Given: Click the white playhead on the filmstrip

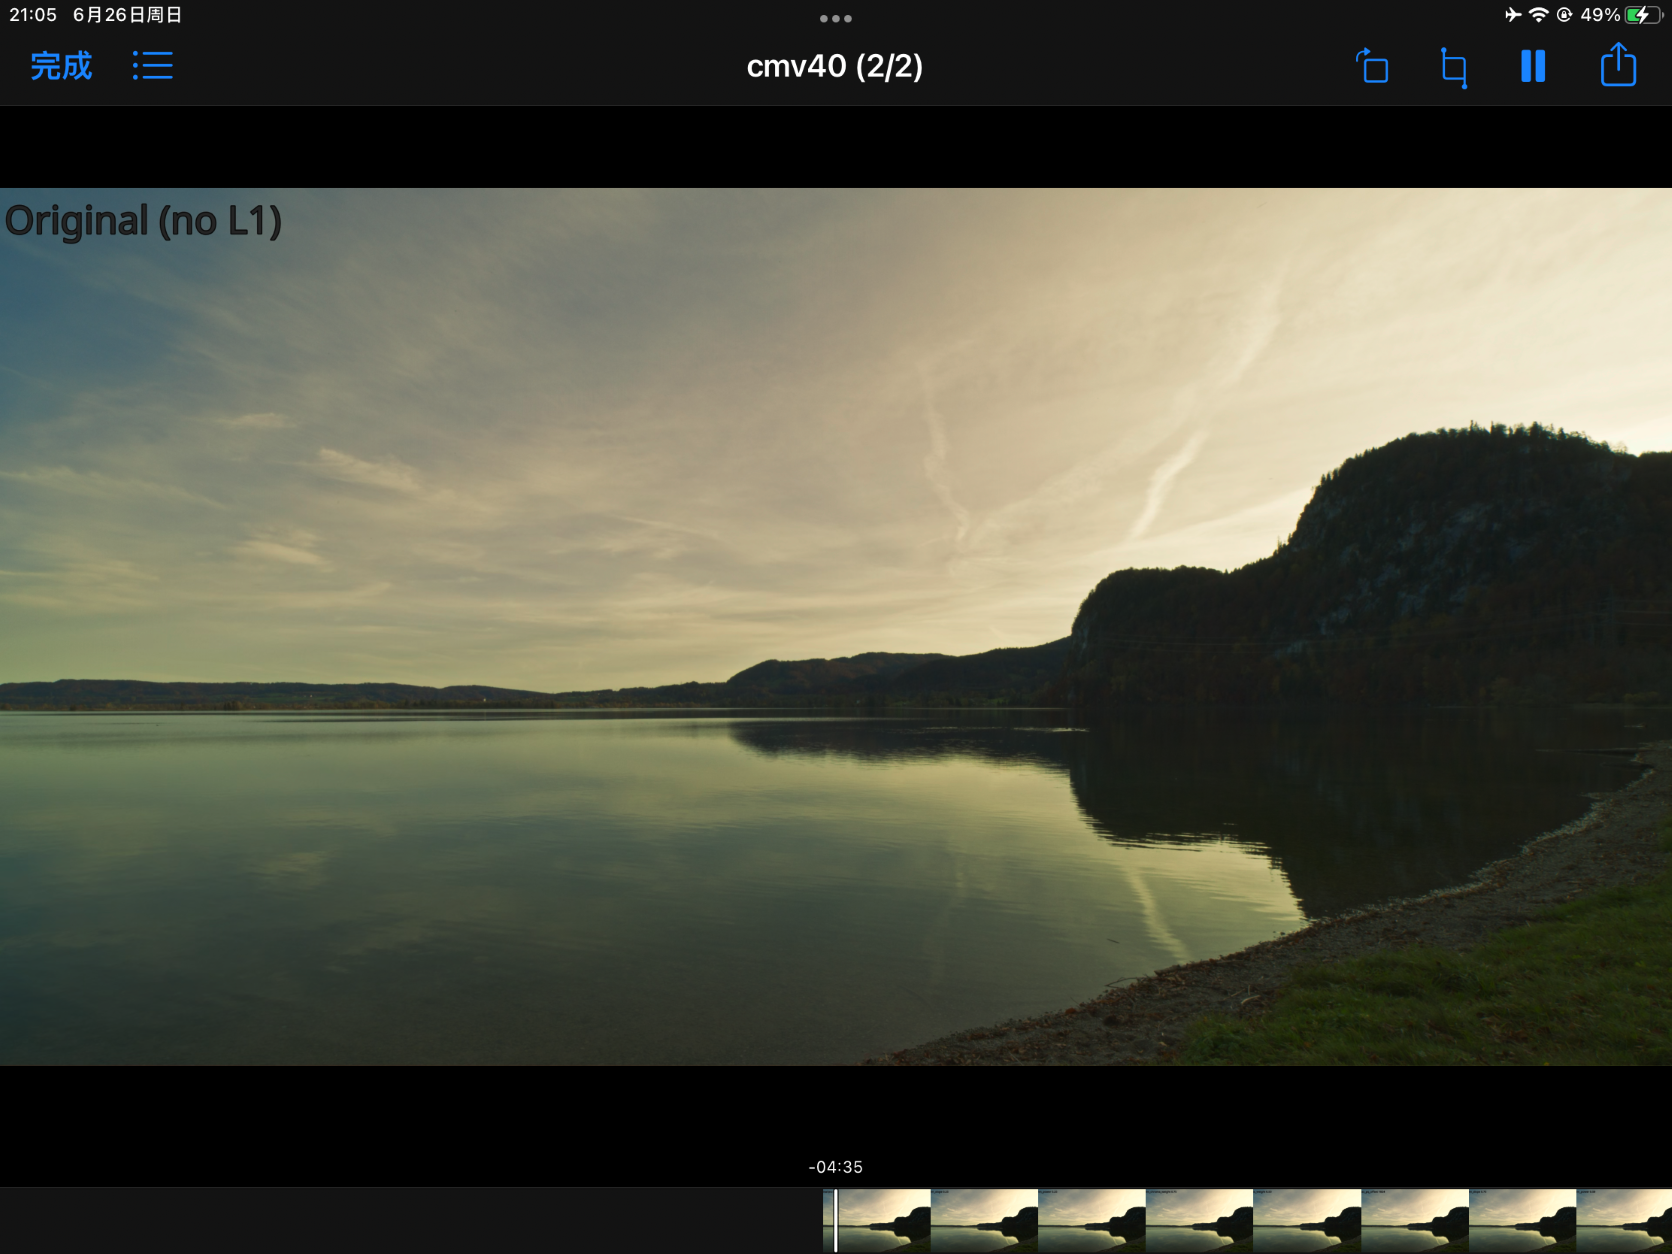Looking at the screenshot, I should (x=836, y=1220).
